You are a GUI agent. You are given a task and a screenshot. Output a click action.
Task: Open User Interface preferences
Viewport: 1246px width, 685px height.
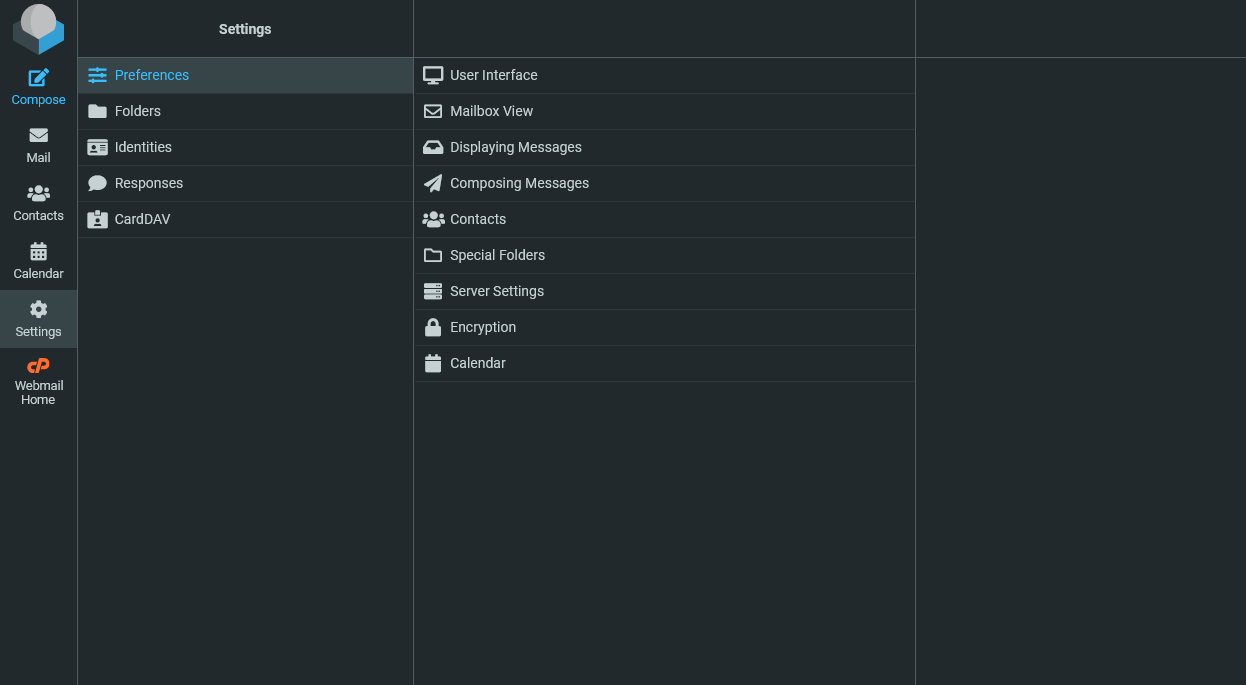pyautogui.click(x=493, y=75)
